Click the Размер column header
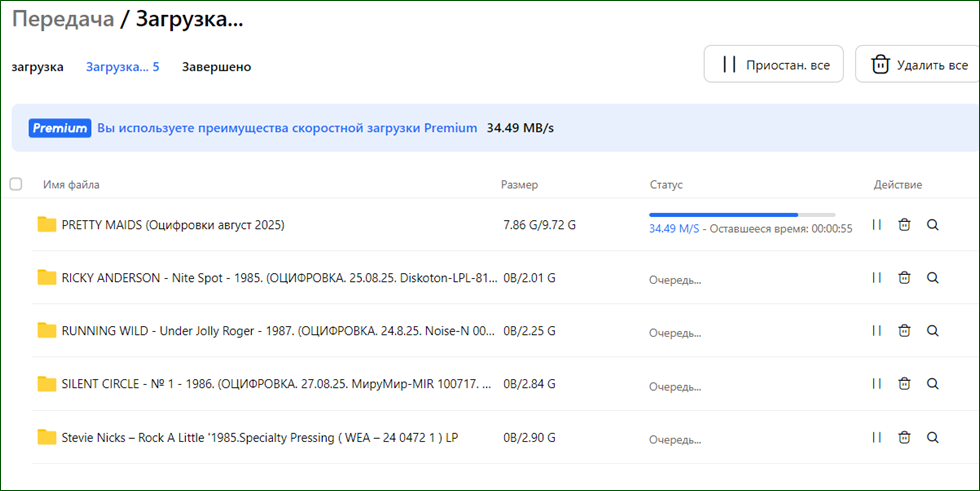This screenshot has height=491, width=980. click(519, 185)
